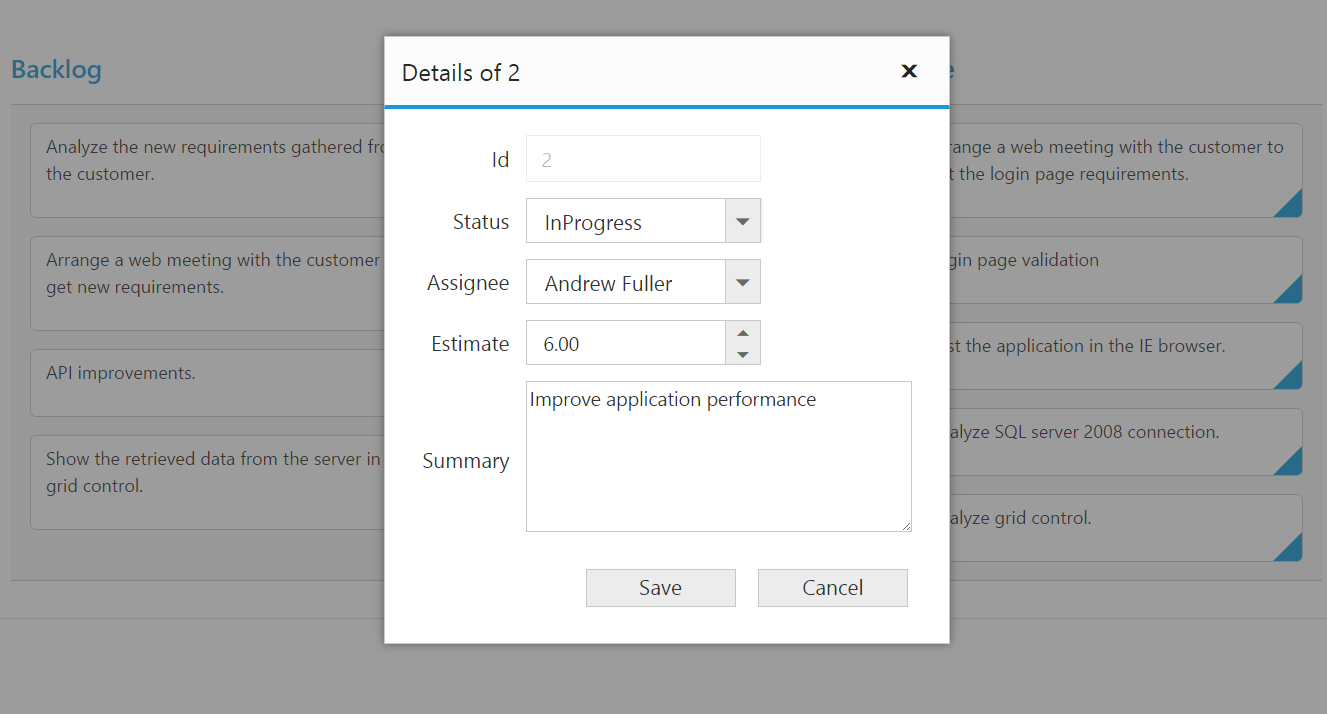Expand the Assignee dropdown arrow
The width and height of the screenshot is (1327, 714).
(x=742, y=283)
